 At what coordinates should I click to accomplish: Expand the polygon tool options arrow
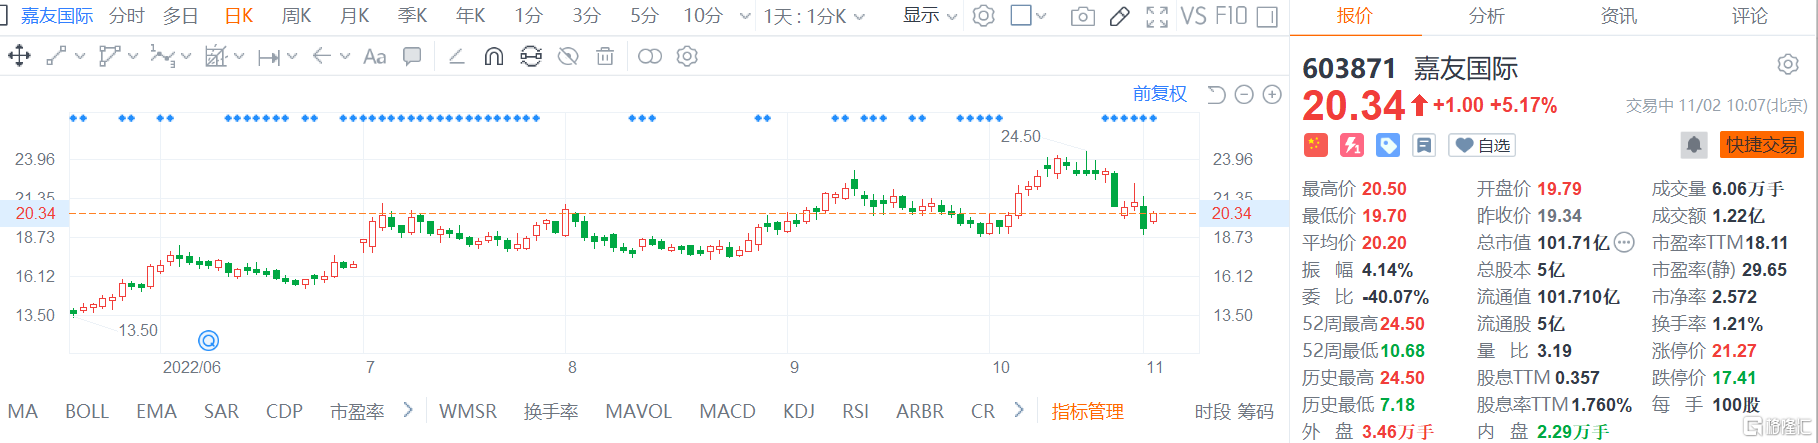point(132,57)
